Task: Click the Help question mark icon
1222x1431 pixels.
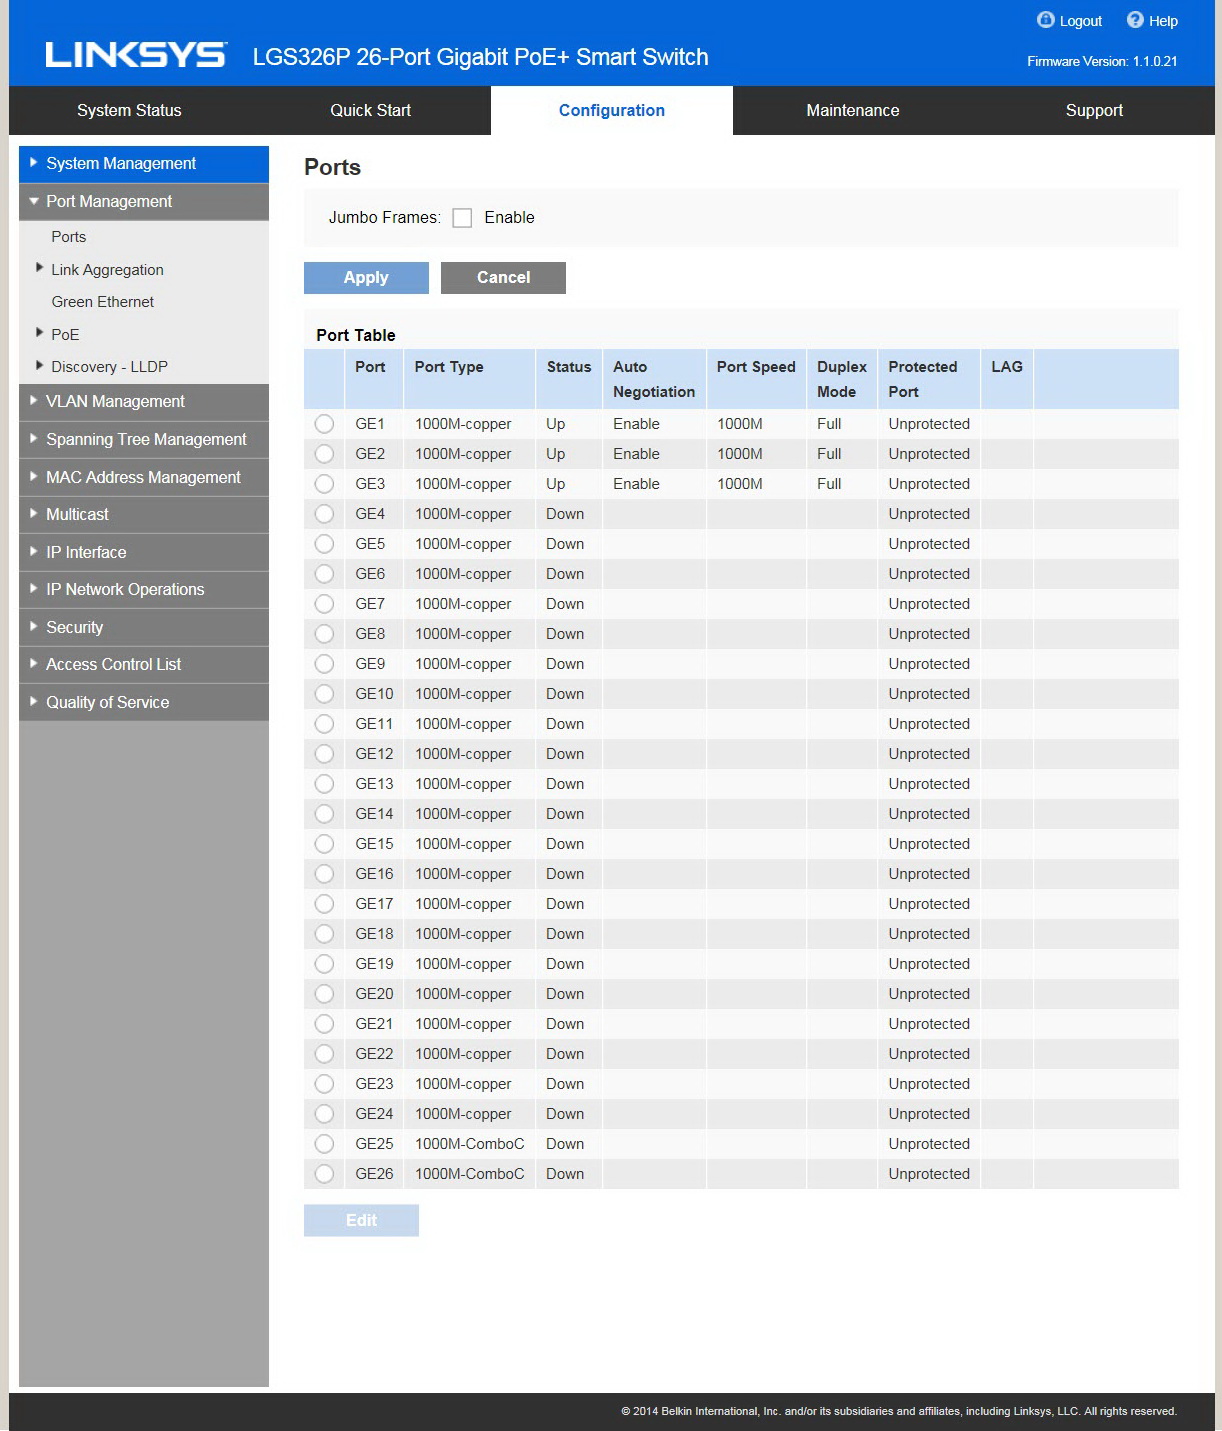Action: (x=1135, y=20)
